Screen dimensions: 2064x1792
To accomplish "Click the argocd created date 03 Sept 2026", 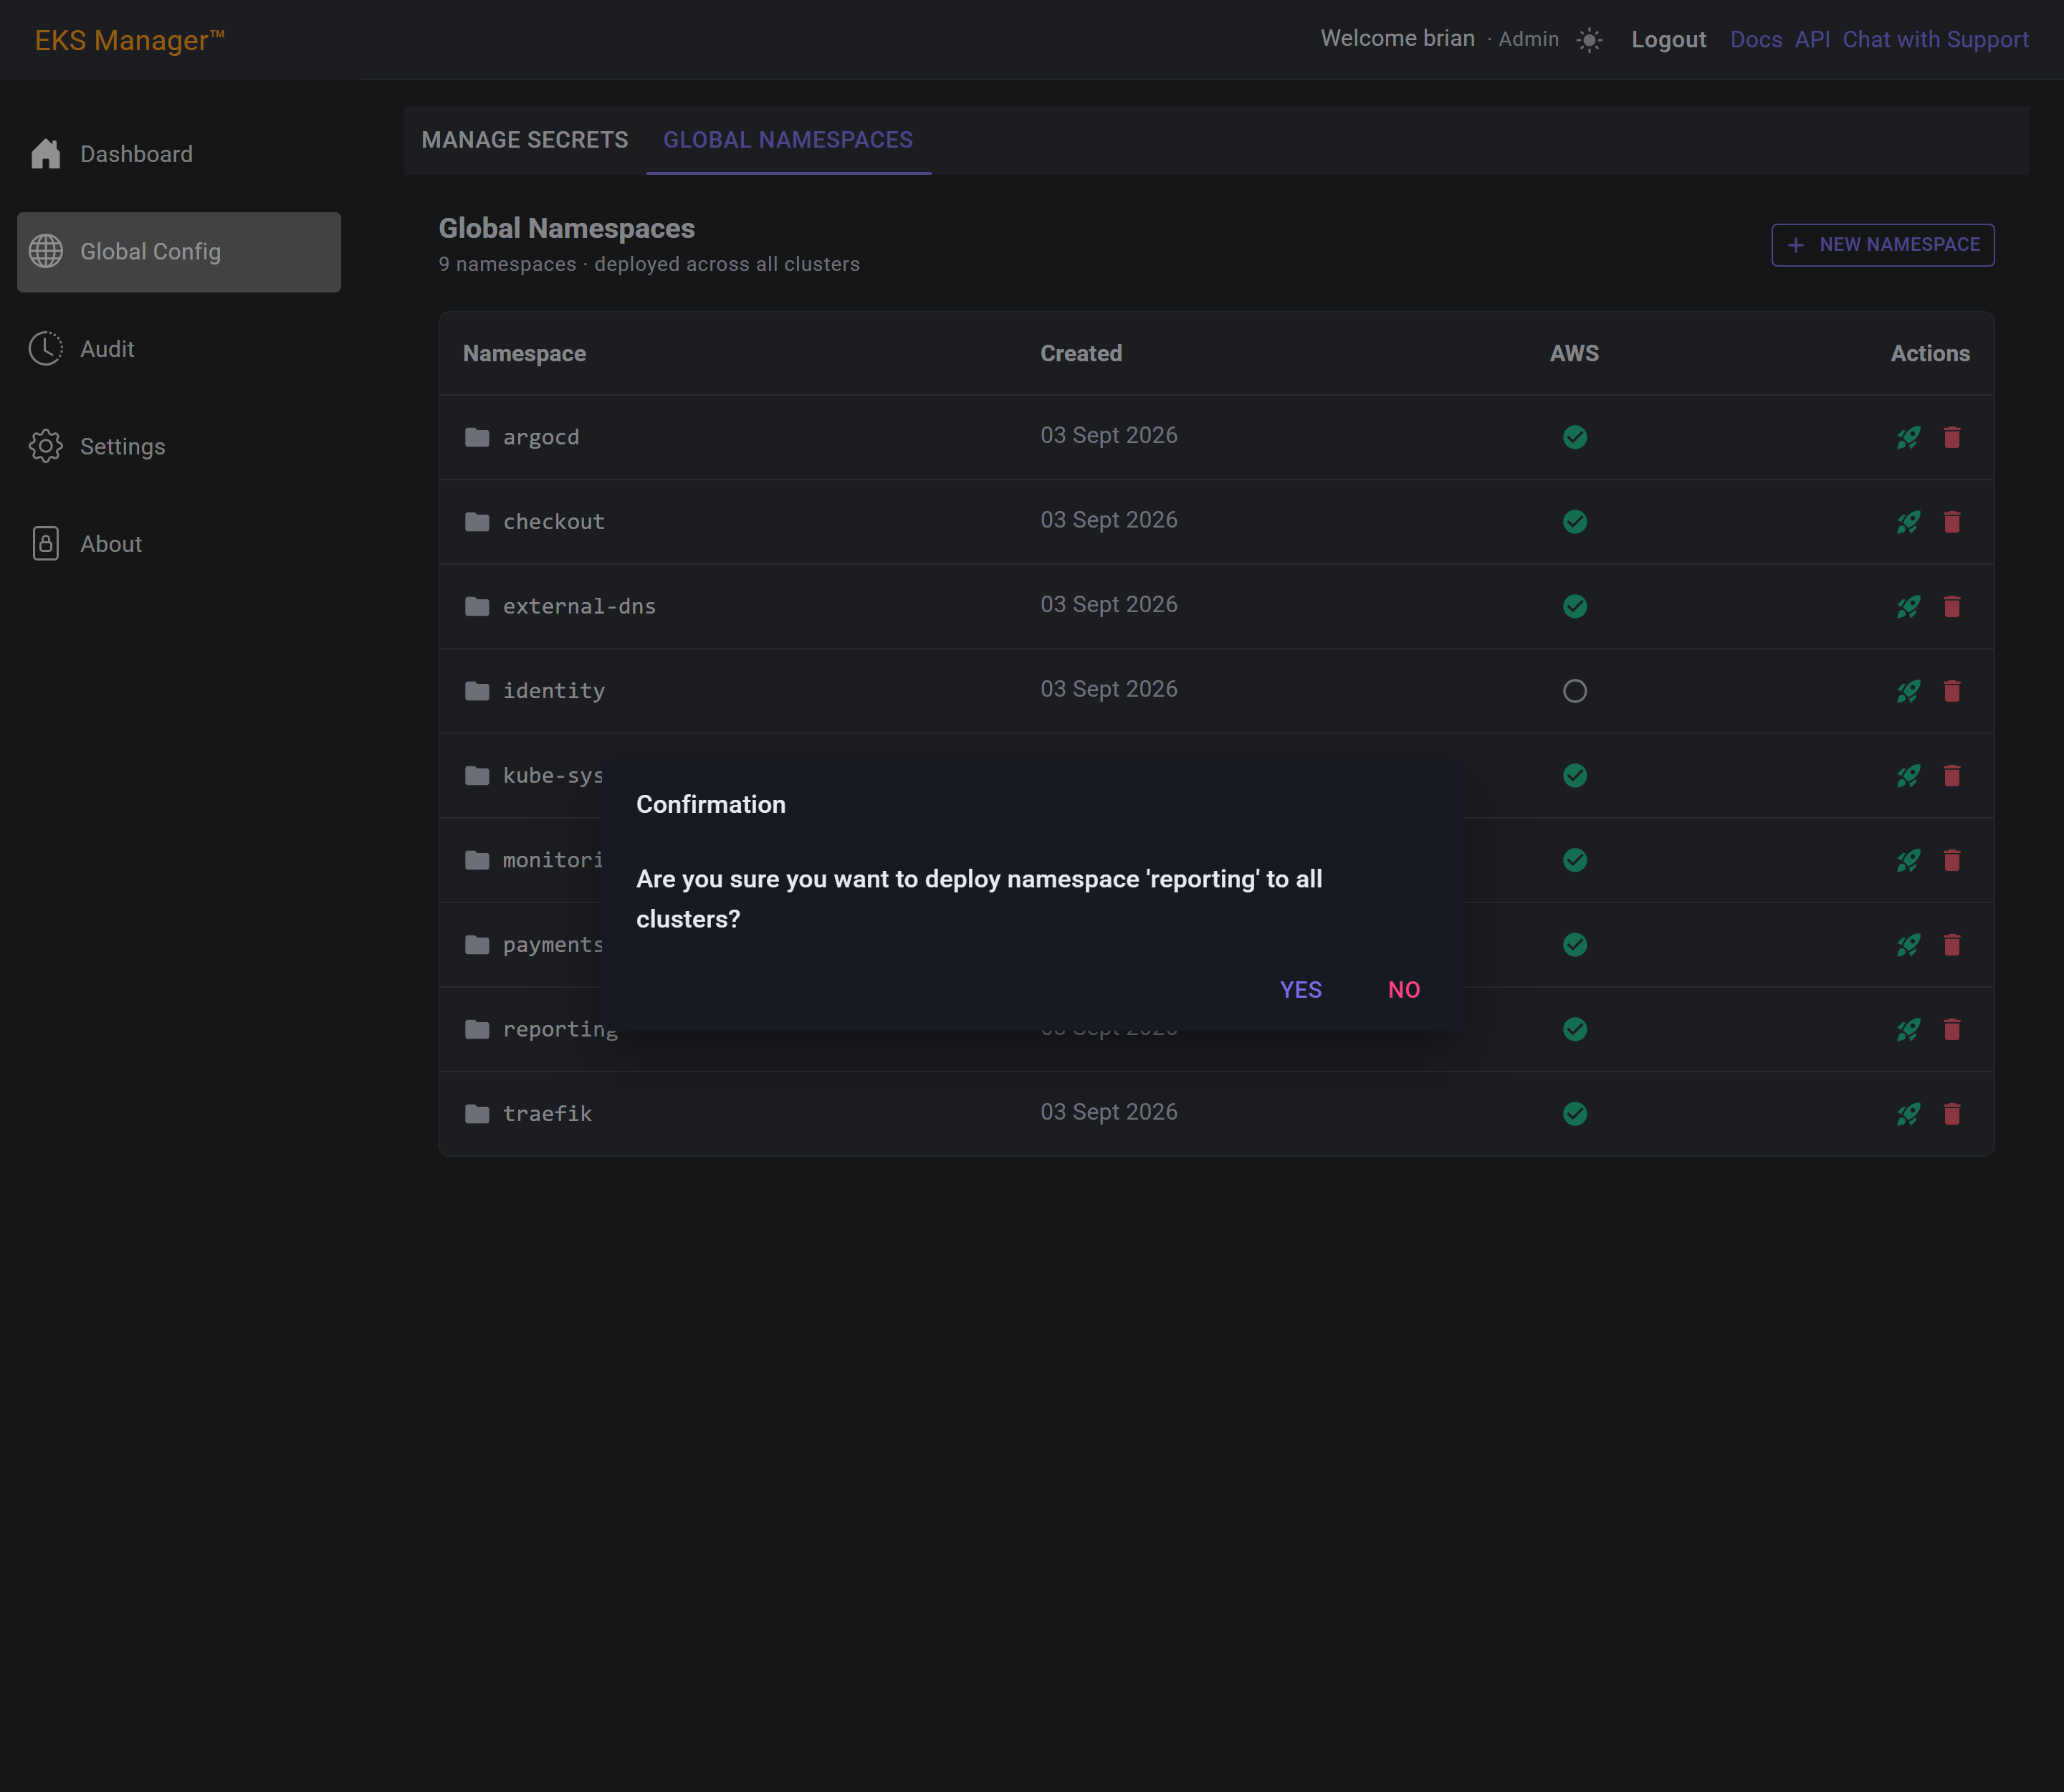I will (x=1108, y=435).
